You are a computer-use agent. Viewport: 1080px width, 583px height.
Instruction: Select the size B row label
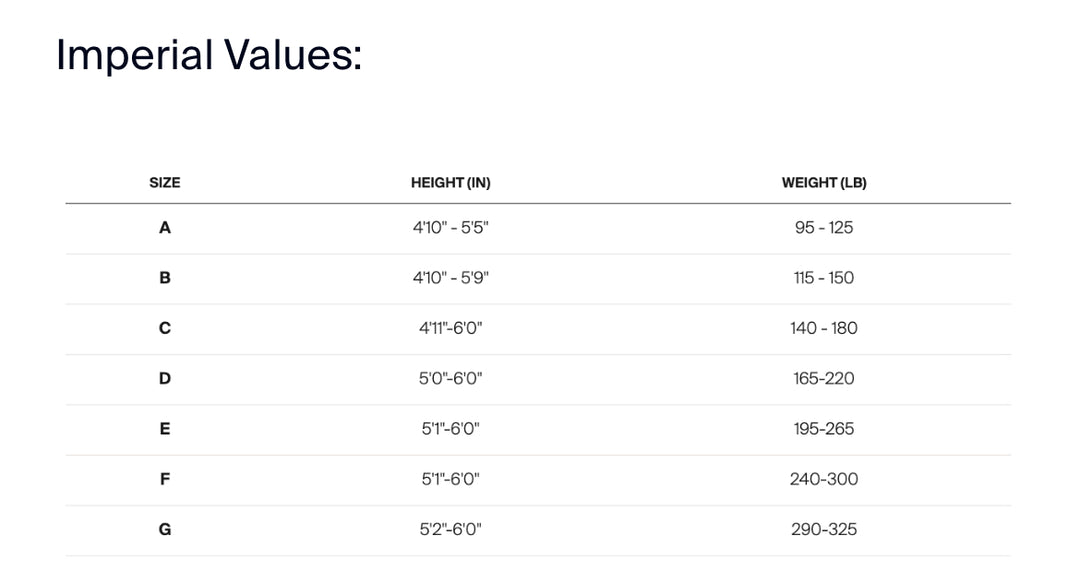(x=165, y=278)
